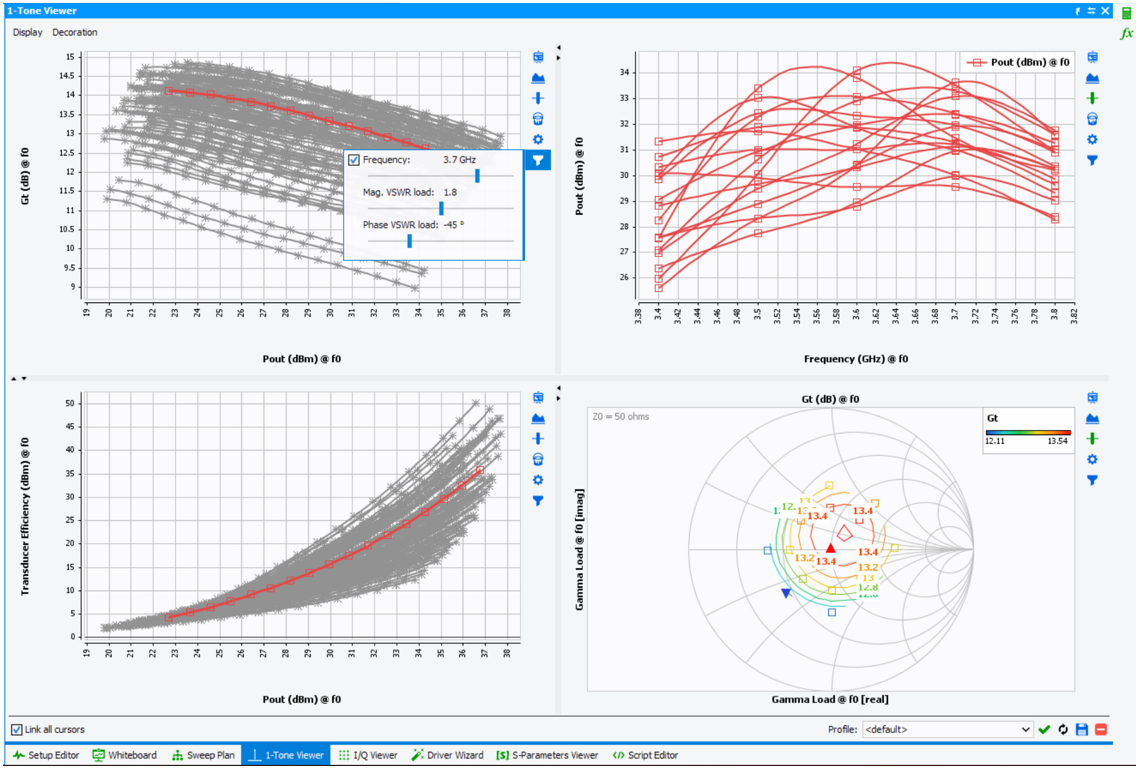Image resolution: width=1136 pixels, height=769 pixels.
Task: Apply the profile with the green checkmark
Action: pos(1044,730)
